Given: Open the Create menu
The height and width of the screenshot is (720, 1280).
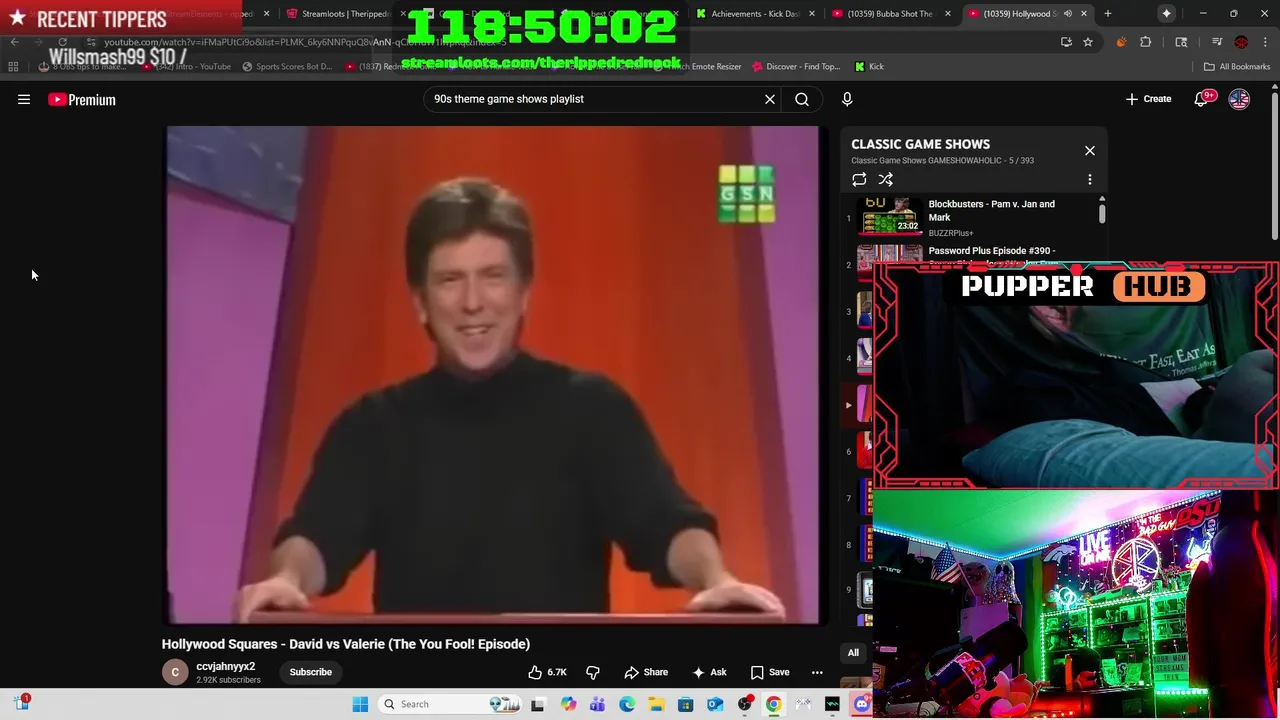Looking at the screenshot, I should point(1148,99).
